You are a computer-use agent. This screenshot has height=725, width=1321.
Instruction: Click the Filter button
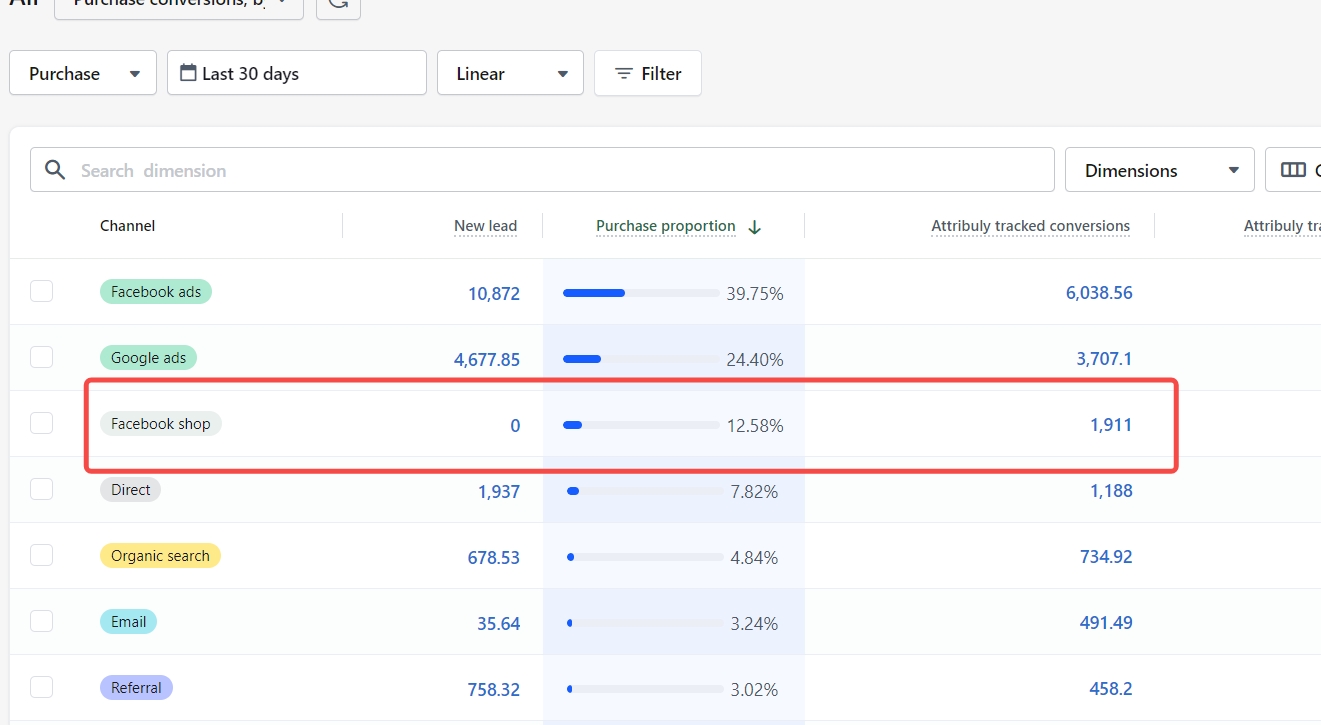[648, 73]
